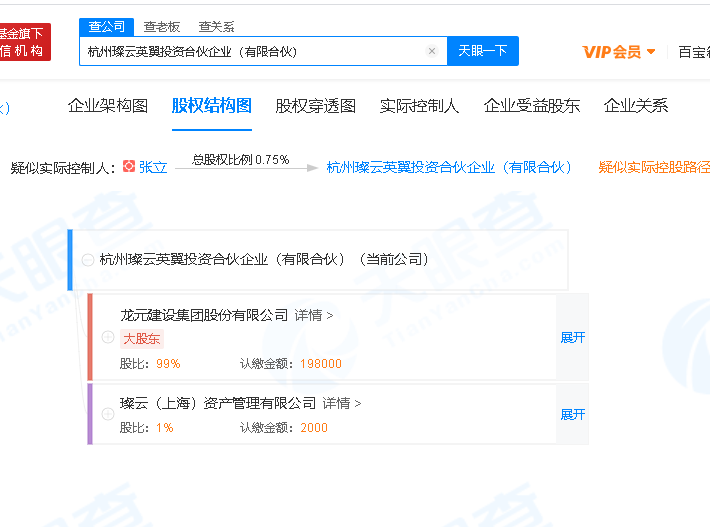Open the 实际控制人 tab
The width and height of the screenshot is (710, 527).
click(x=419, y=105)
